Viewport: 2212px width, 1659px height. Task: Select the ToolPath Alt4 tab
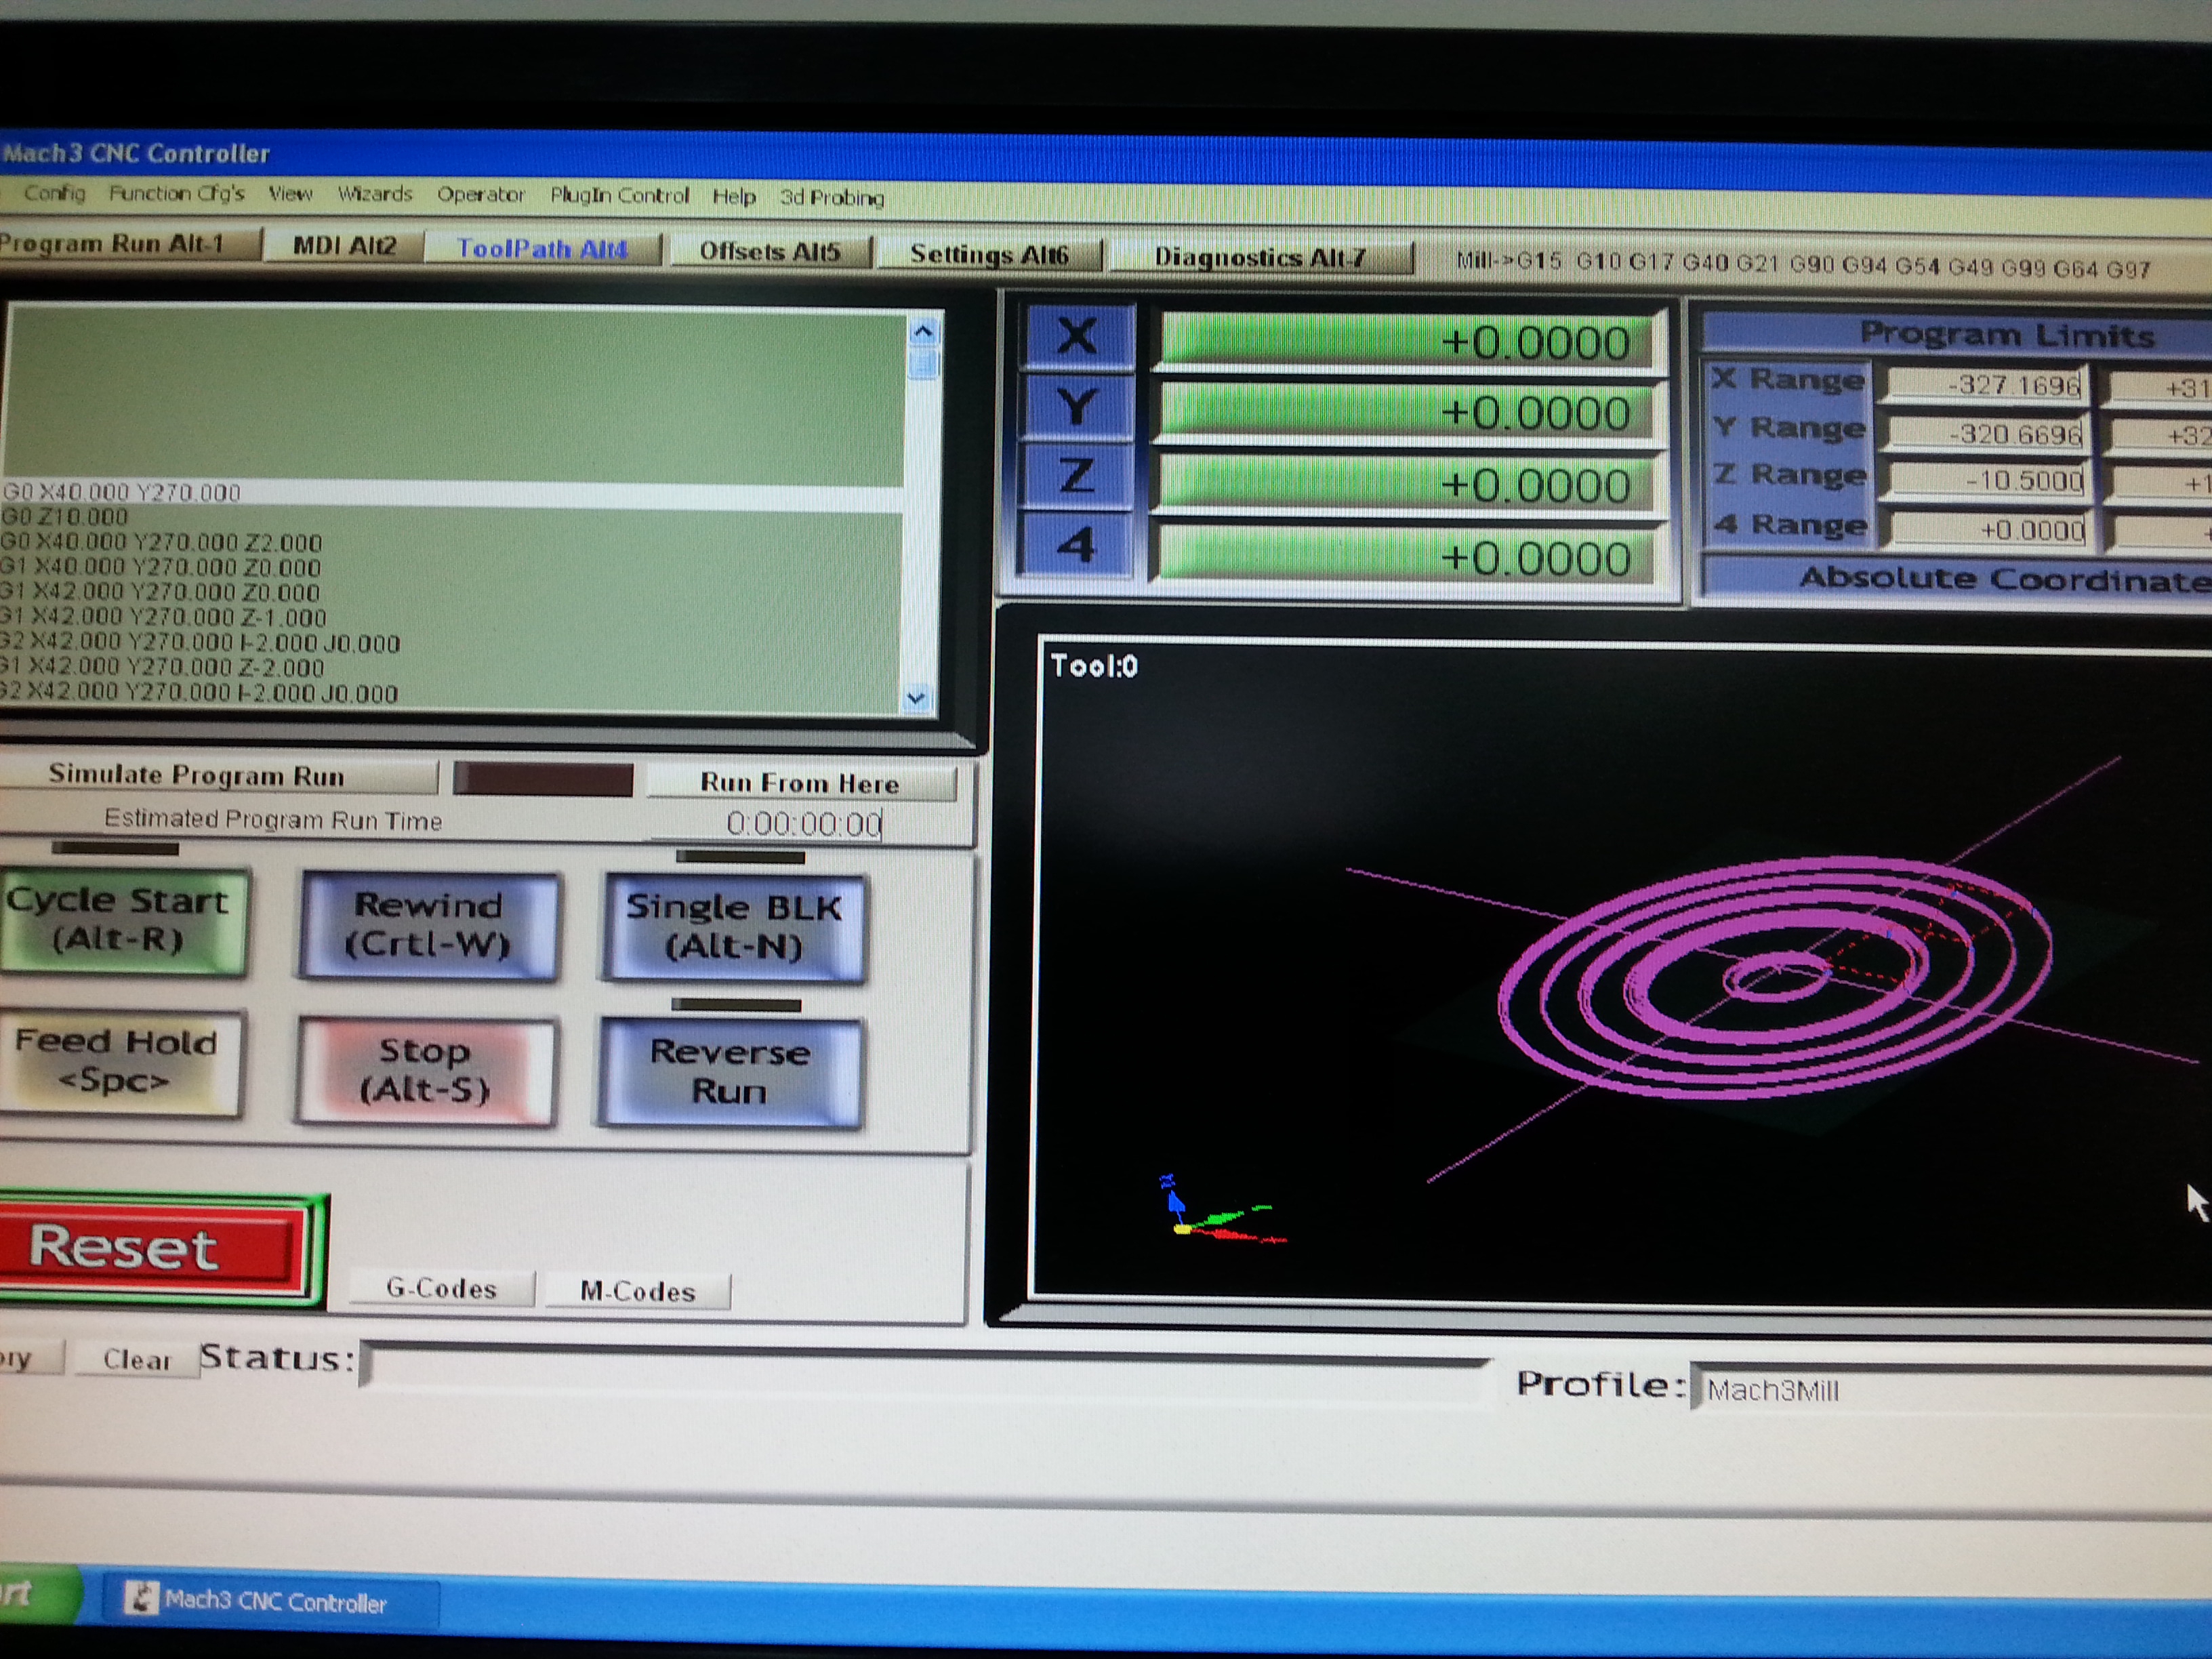pyautogui.click(x=542, y=248)
